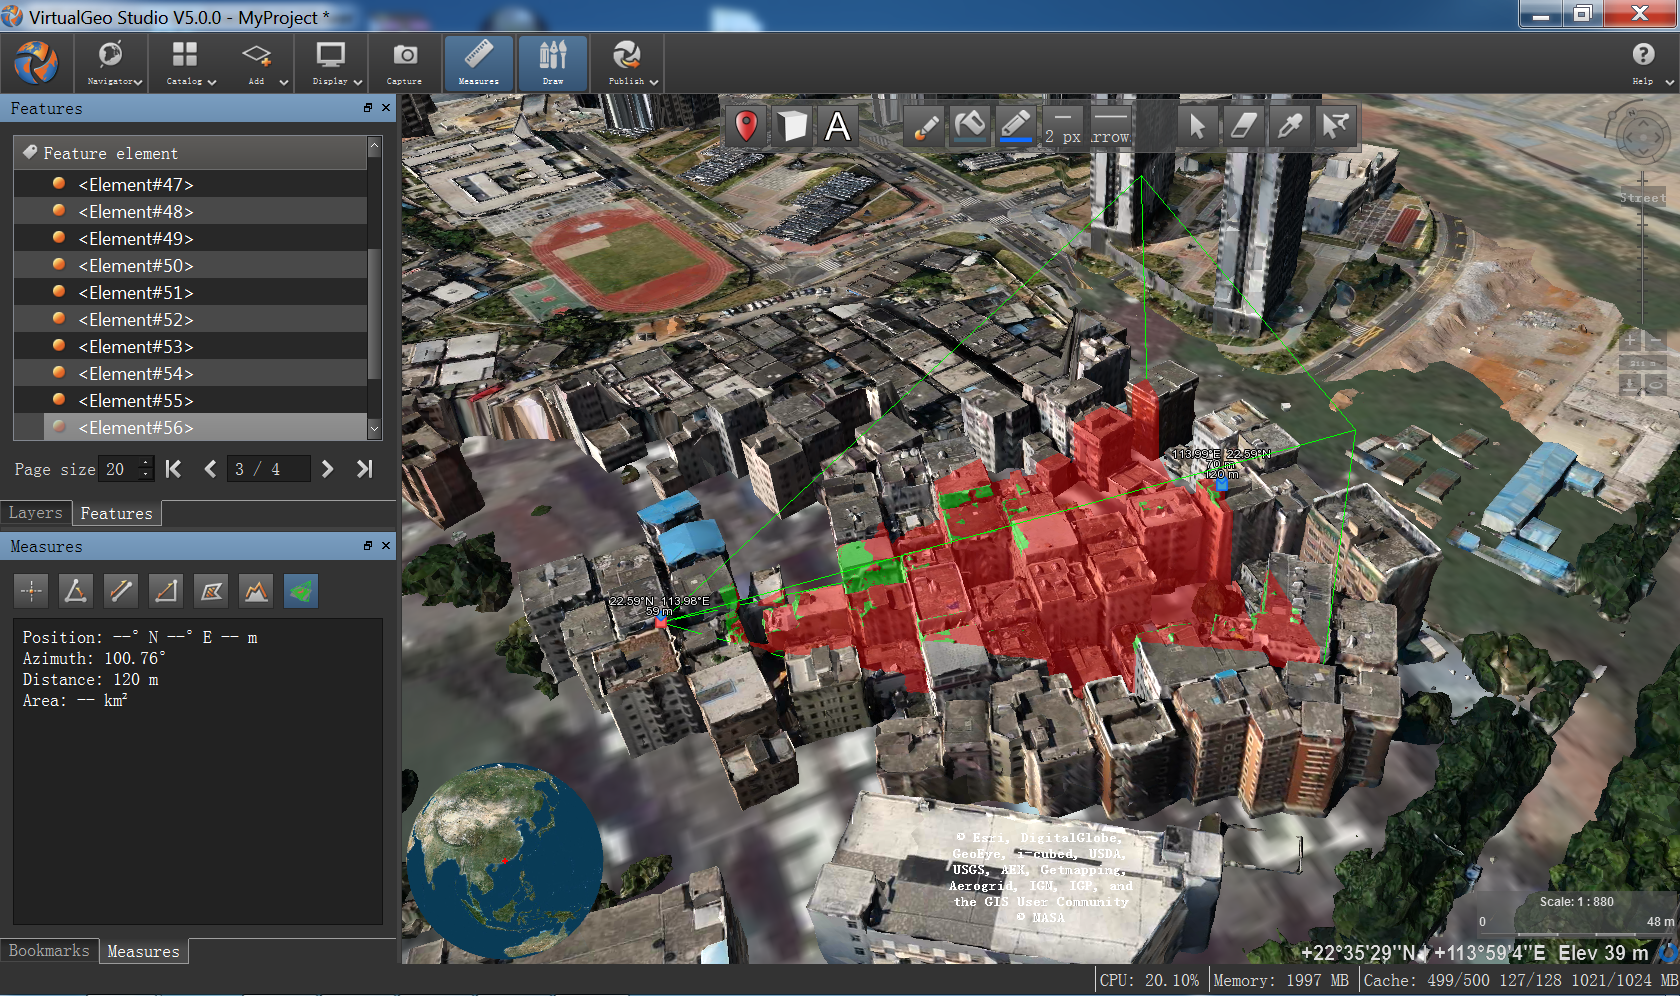Jump to first features page
The width and height of the screenshot is (1680, 996).
(x=173, y=469)
